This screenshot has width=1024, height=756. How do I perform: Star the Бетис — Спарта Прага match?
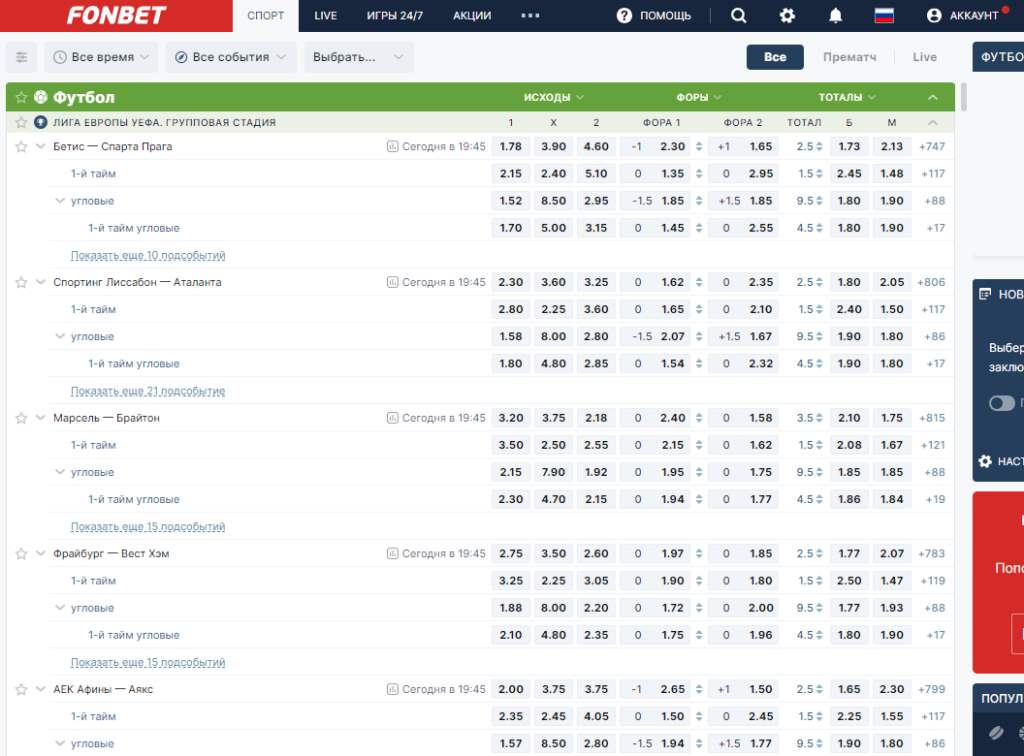point(21,146)
